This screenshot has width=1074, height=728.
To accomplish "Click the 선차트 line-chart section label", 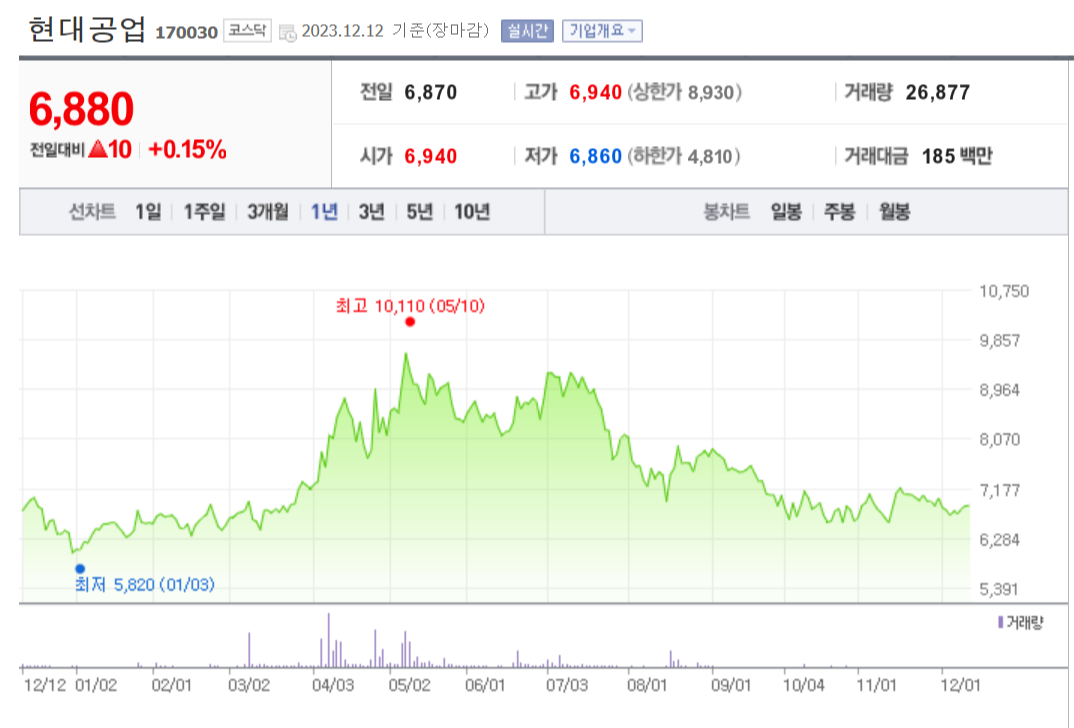I will [92, 212].
